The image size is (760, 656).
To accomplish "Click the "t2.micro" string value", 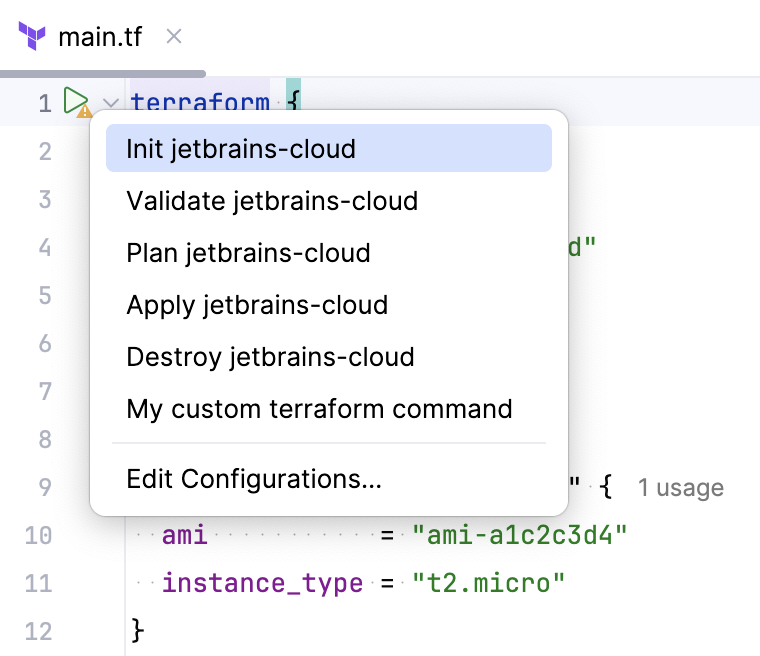I will [488, 583].
